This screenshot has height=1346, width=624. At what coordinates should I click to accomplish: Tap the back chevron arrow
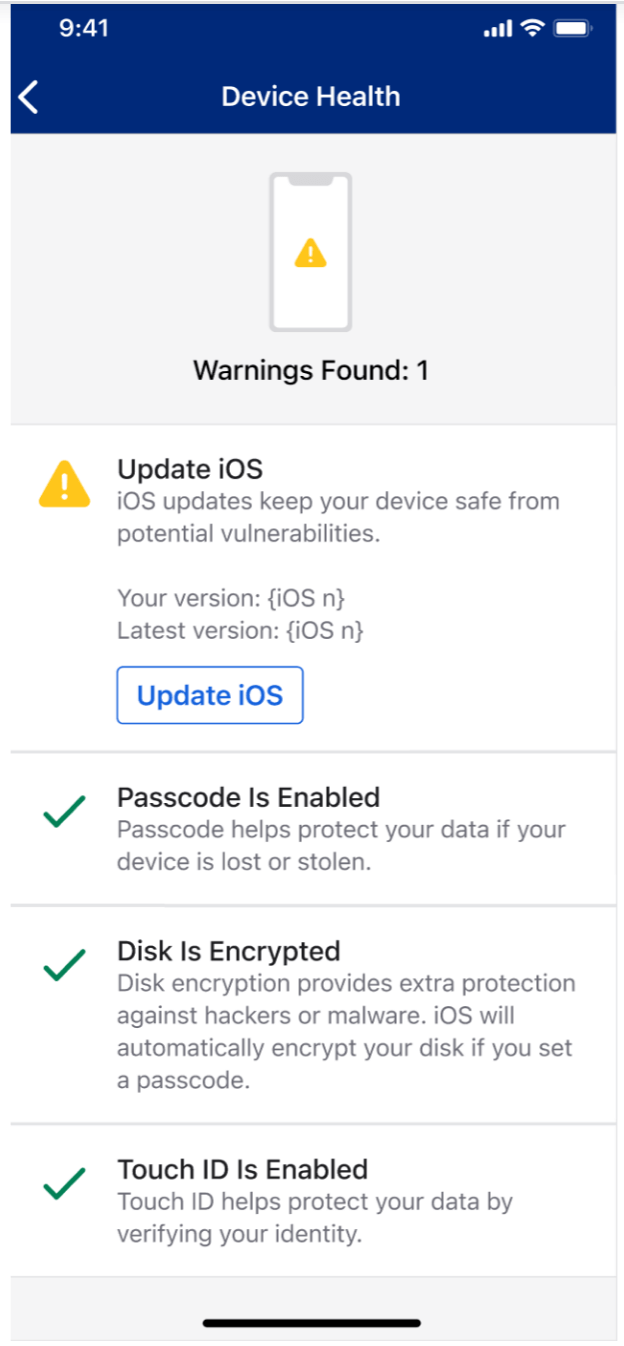click(29, 97)
